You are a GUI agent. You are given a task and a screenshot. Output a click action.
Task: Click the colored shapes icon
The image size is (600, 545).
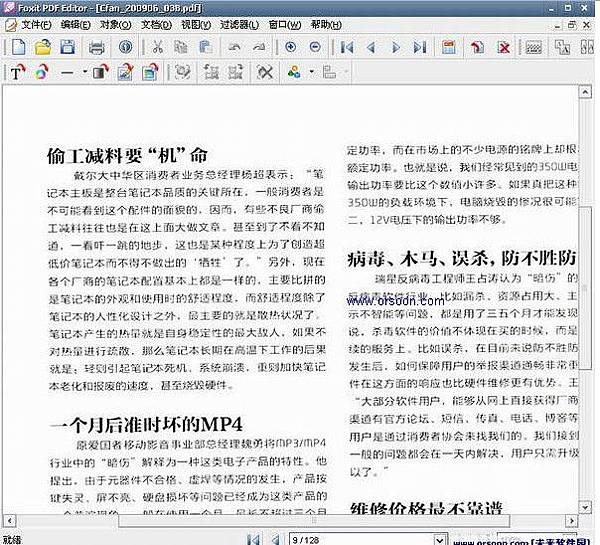coord(294,72)
